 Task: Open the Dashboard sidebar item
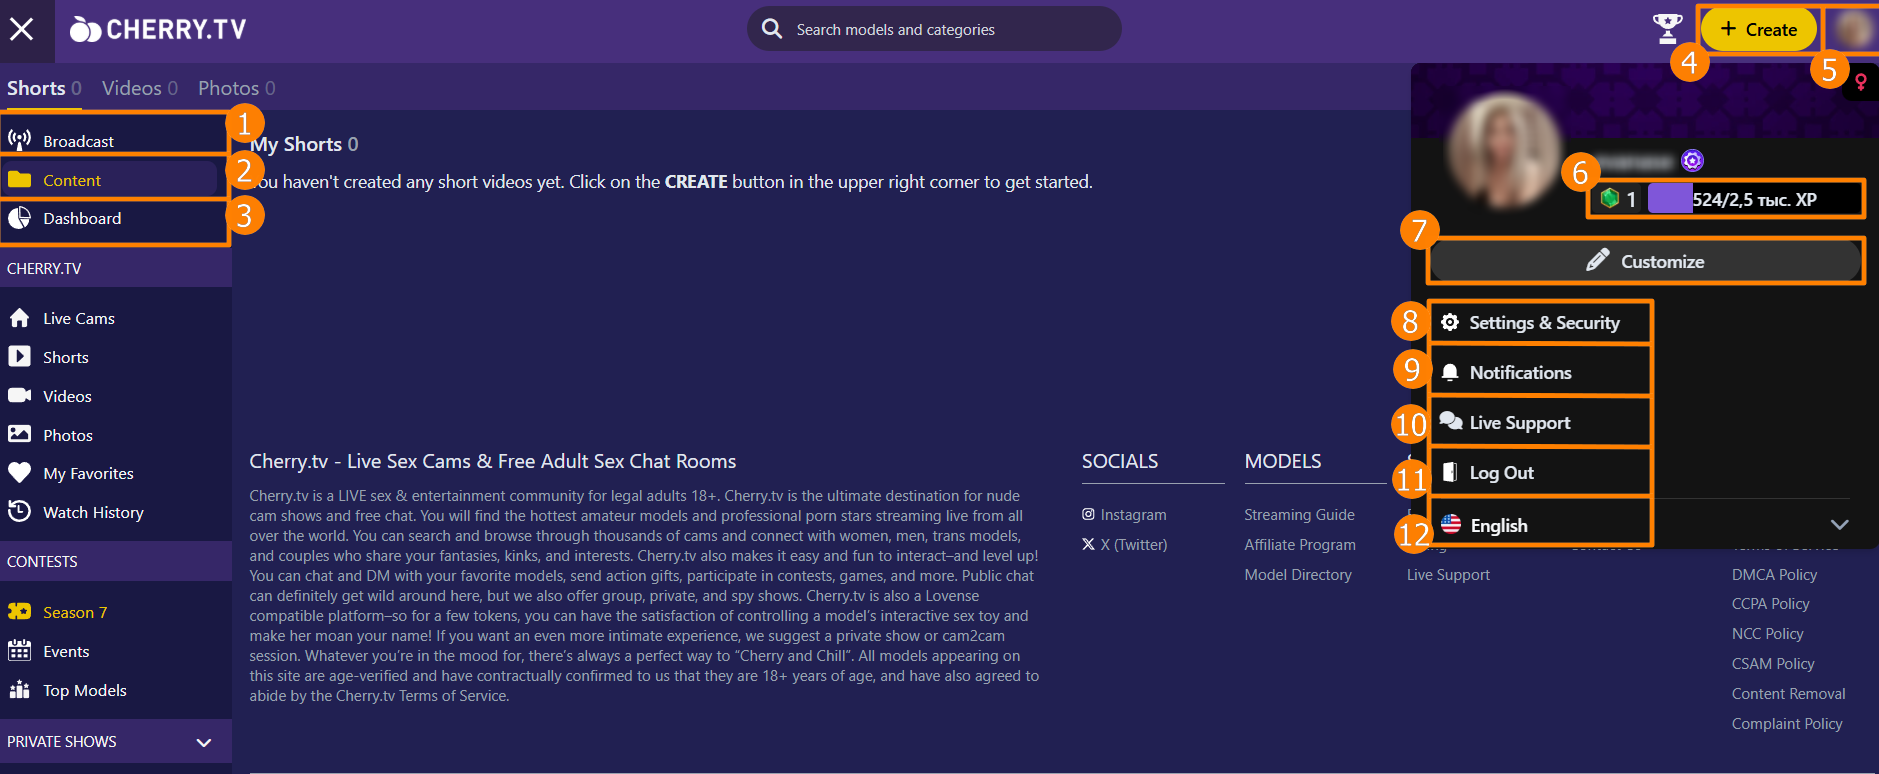pyautogui.click(x=82, y=219)
